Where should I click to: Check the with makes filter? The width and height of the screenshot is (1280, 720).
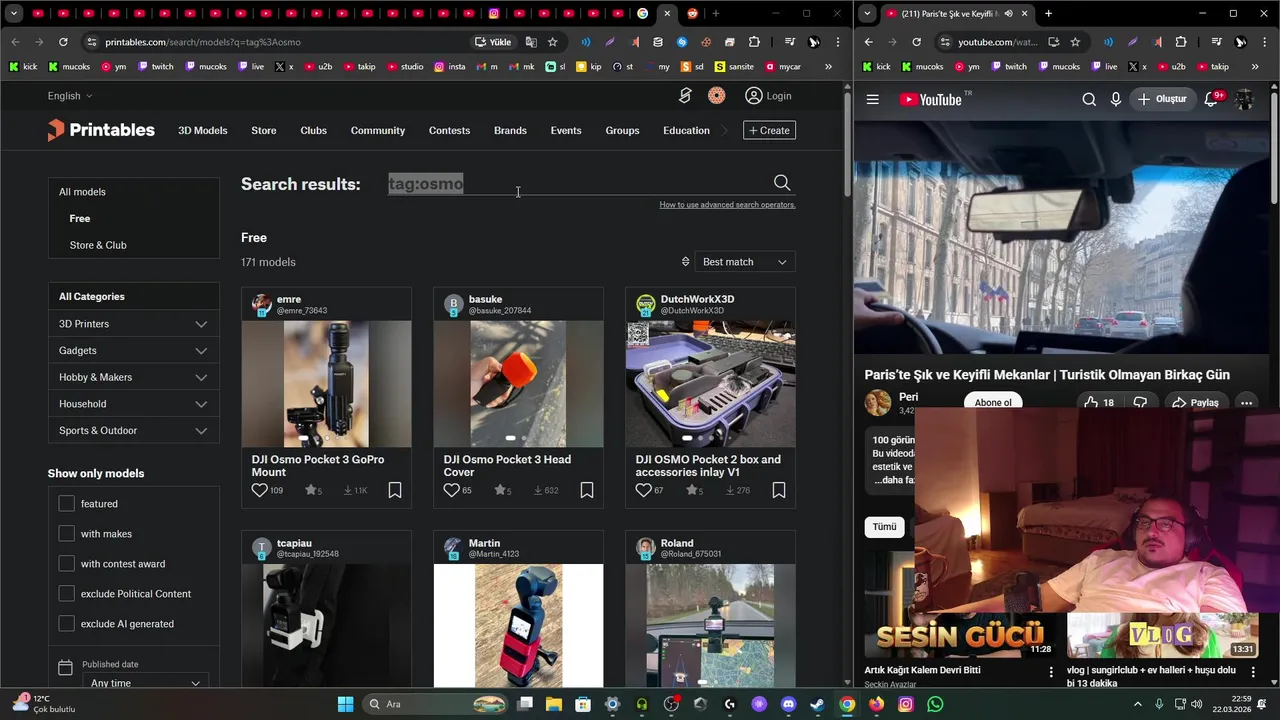click(x=66, y=534)
